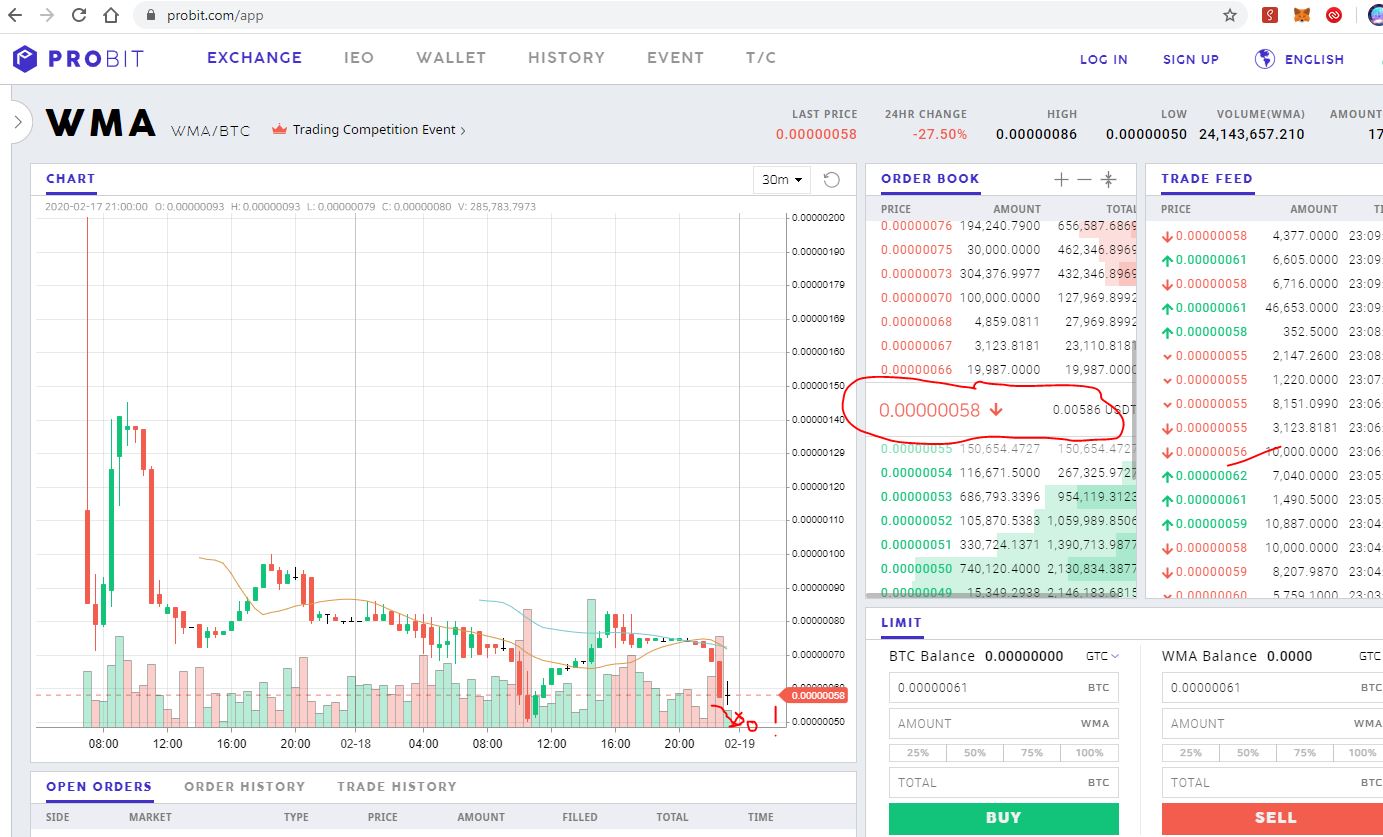Image resolution: width=1383 pixels, height=837 pixels.
Task: Click SIGN UP link
Action: [1191, 59]
